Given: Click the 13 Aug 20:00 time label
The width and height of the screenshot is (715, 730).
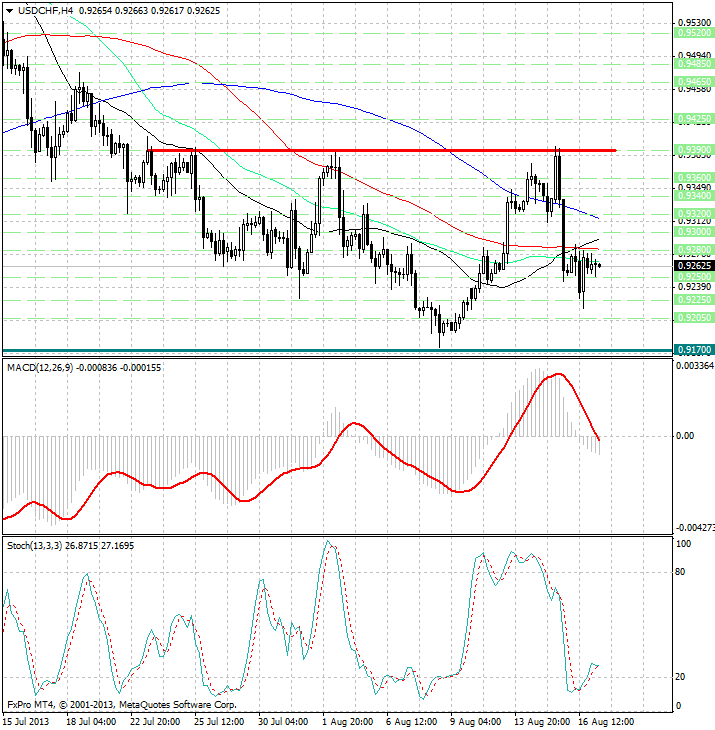Looking at the screenshot, I should click(542, 722).
